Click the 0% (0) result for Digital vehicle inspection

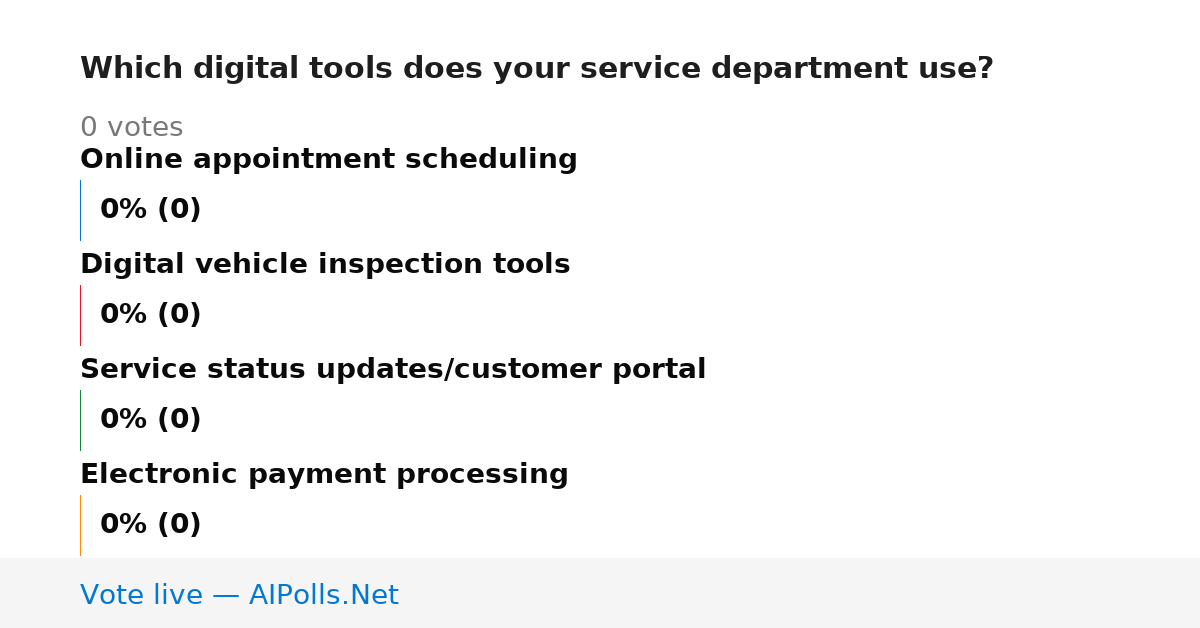tap(150, 315)
